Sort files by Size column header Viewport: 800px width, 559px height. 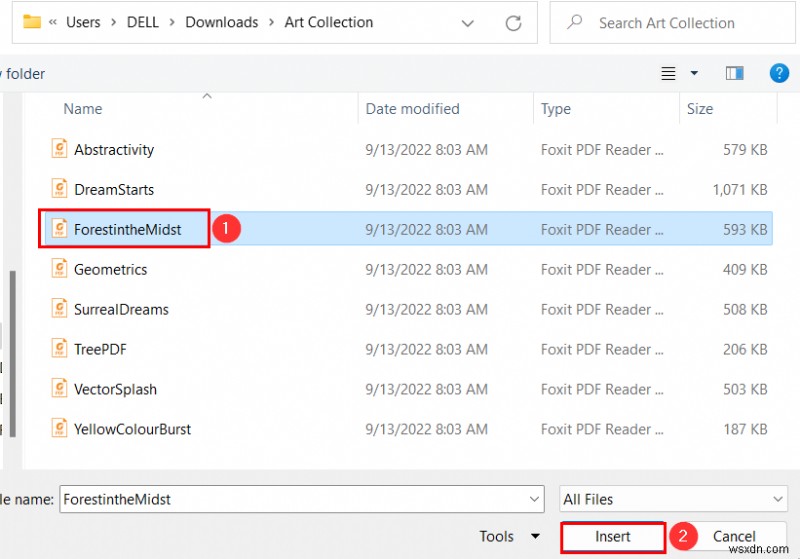pyautogui.click(x=700, y=109)
